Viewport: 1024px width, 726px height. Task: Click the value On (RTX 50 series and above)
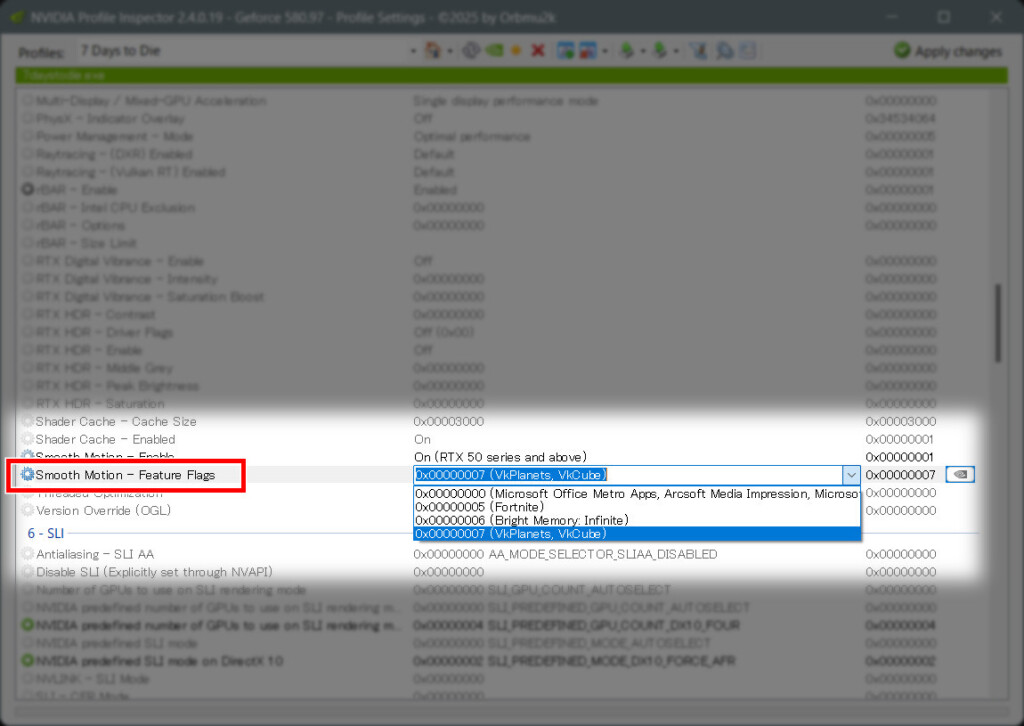pos(500,456)
